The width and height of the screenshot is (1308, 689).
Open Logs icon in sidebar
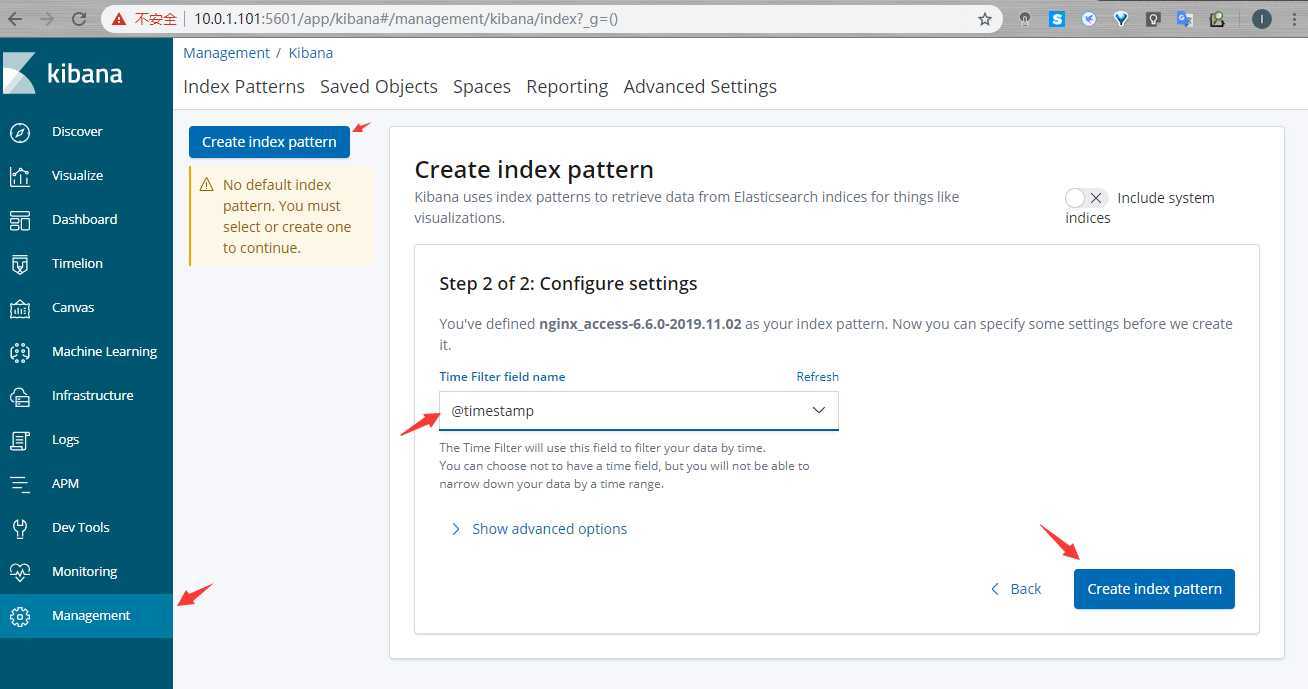pos(20,440)
